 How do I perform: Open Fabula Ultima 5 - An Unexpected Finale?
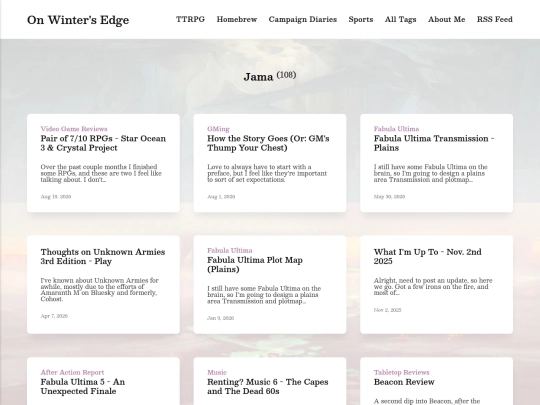click(83, 386)
